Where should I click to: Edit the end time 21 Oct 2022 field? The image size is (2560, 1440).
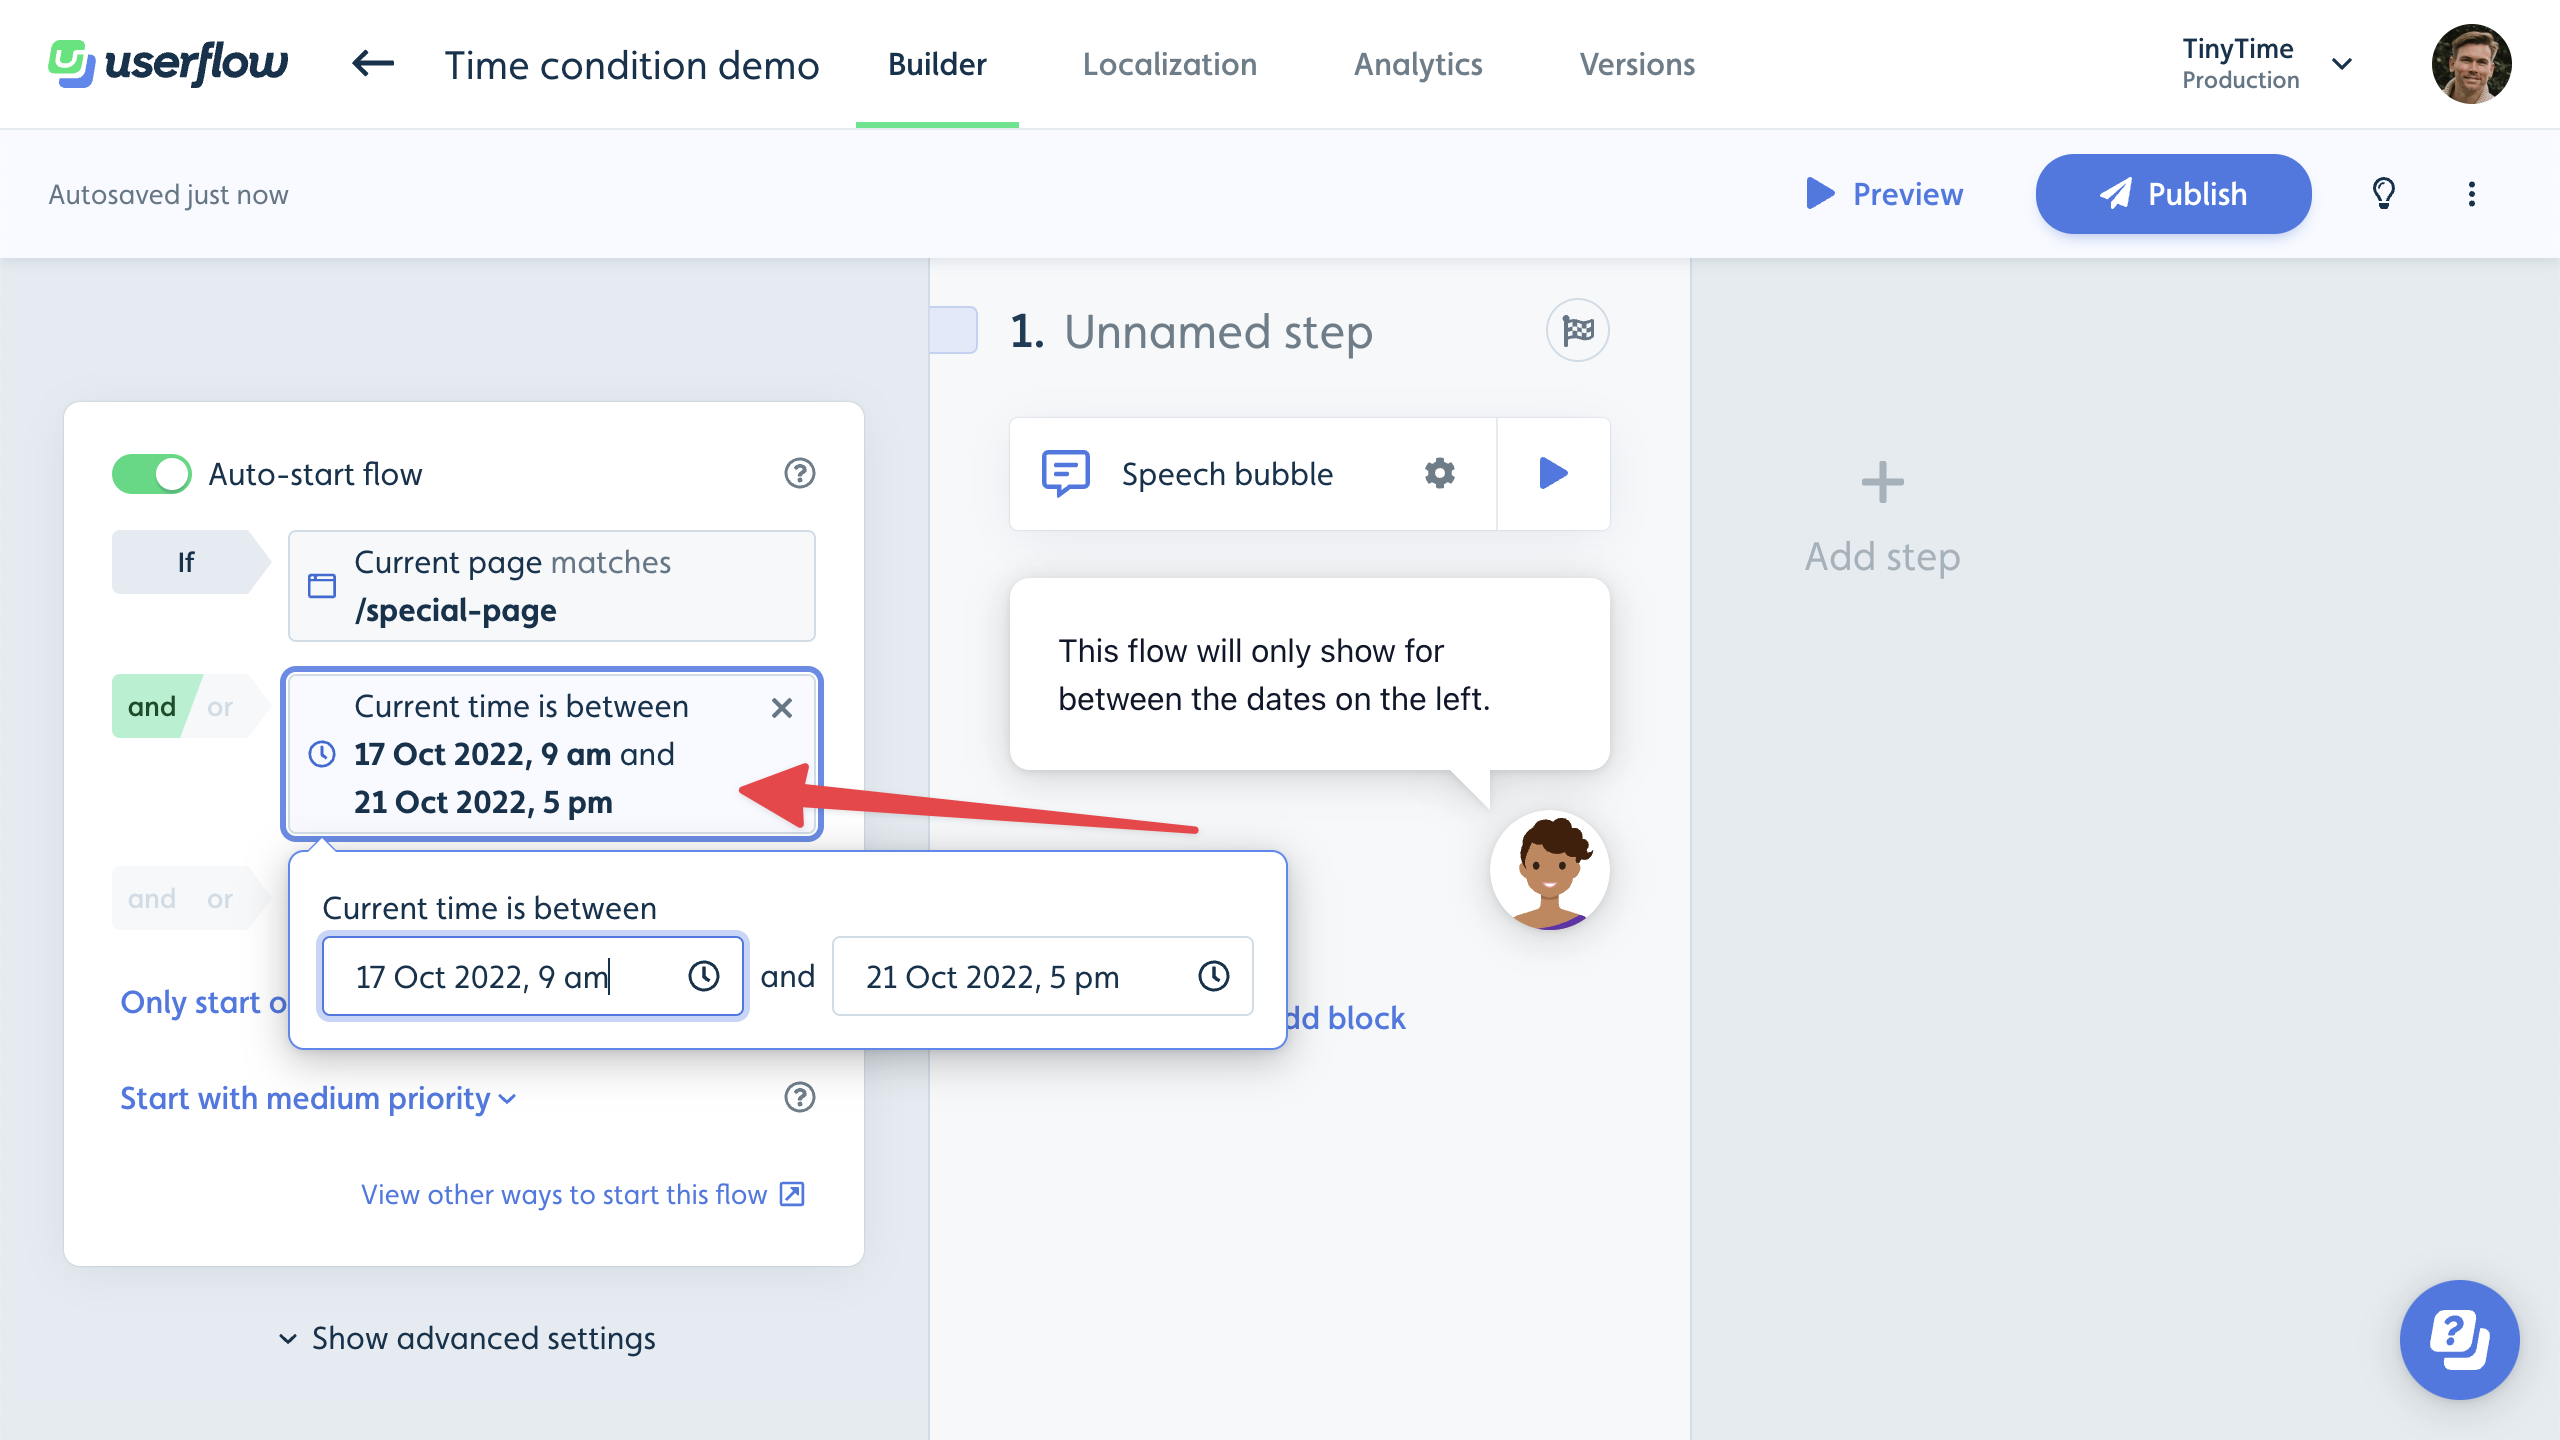(1042, 976)
